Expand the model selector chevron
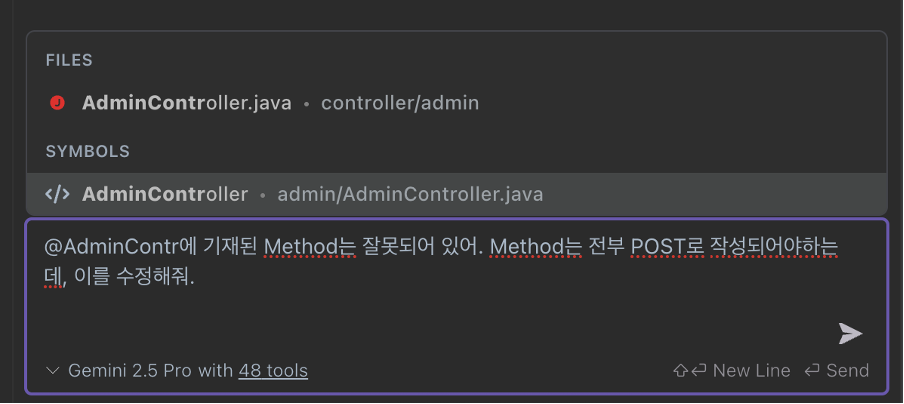 click(52, 370)
